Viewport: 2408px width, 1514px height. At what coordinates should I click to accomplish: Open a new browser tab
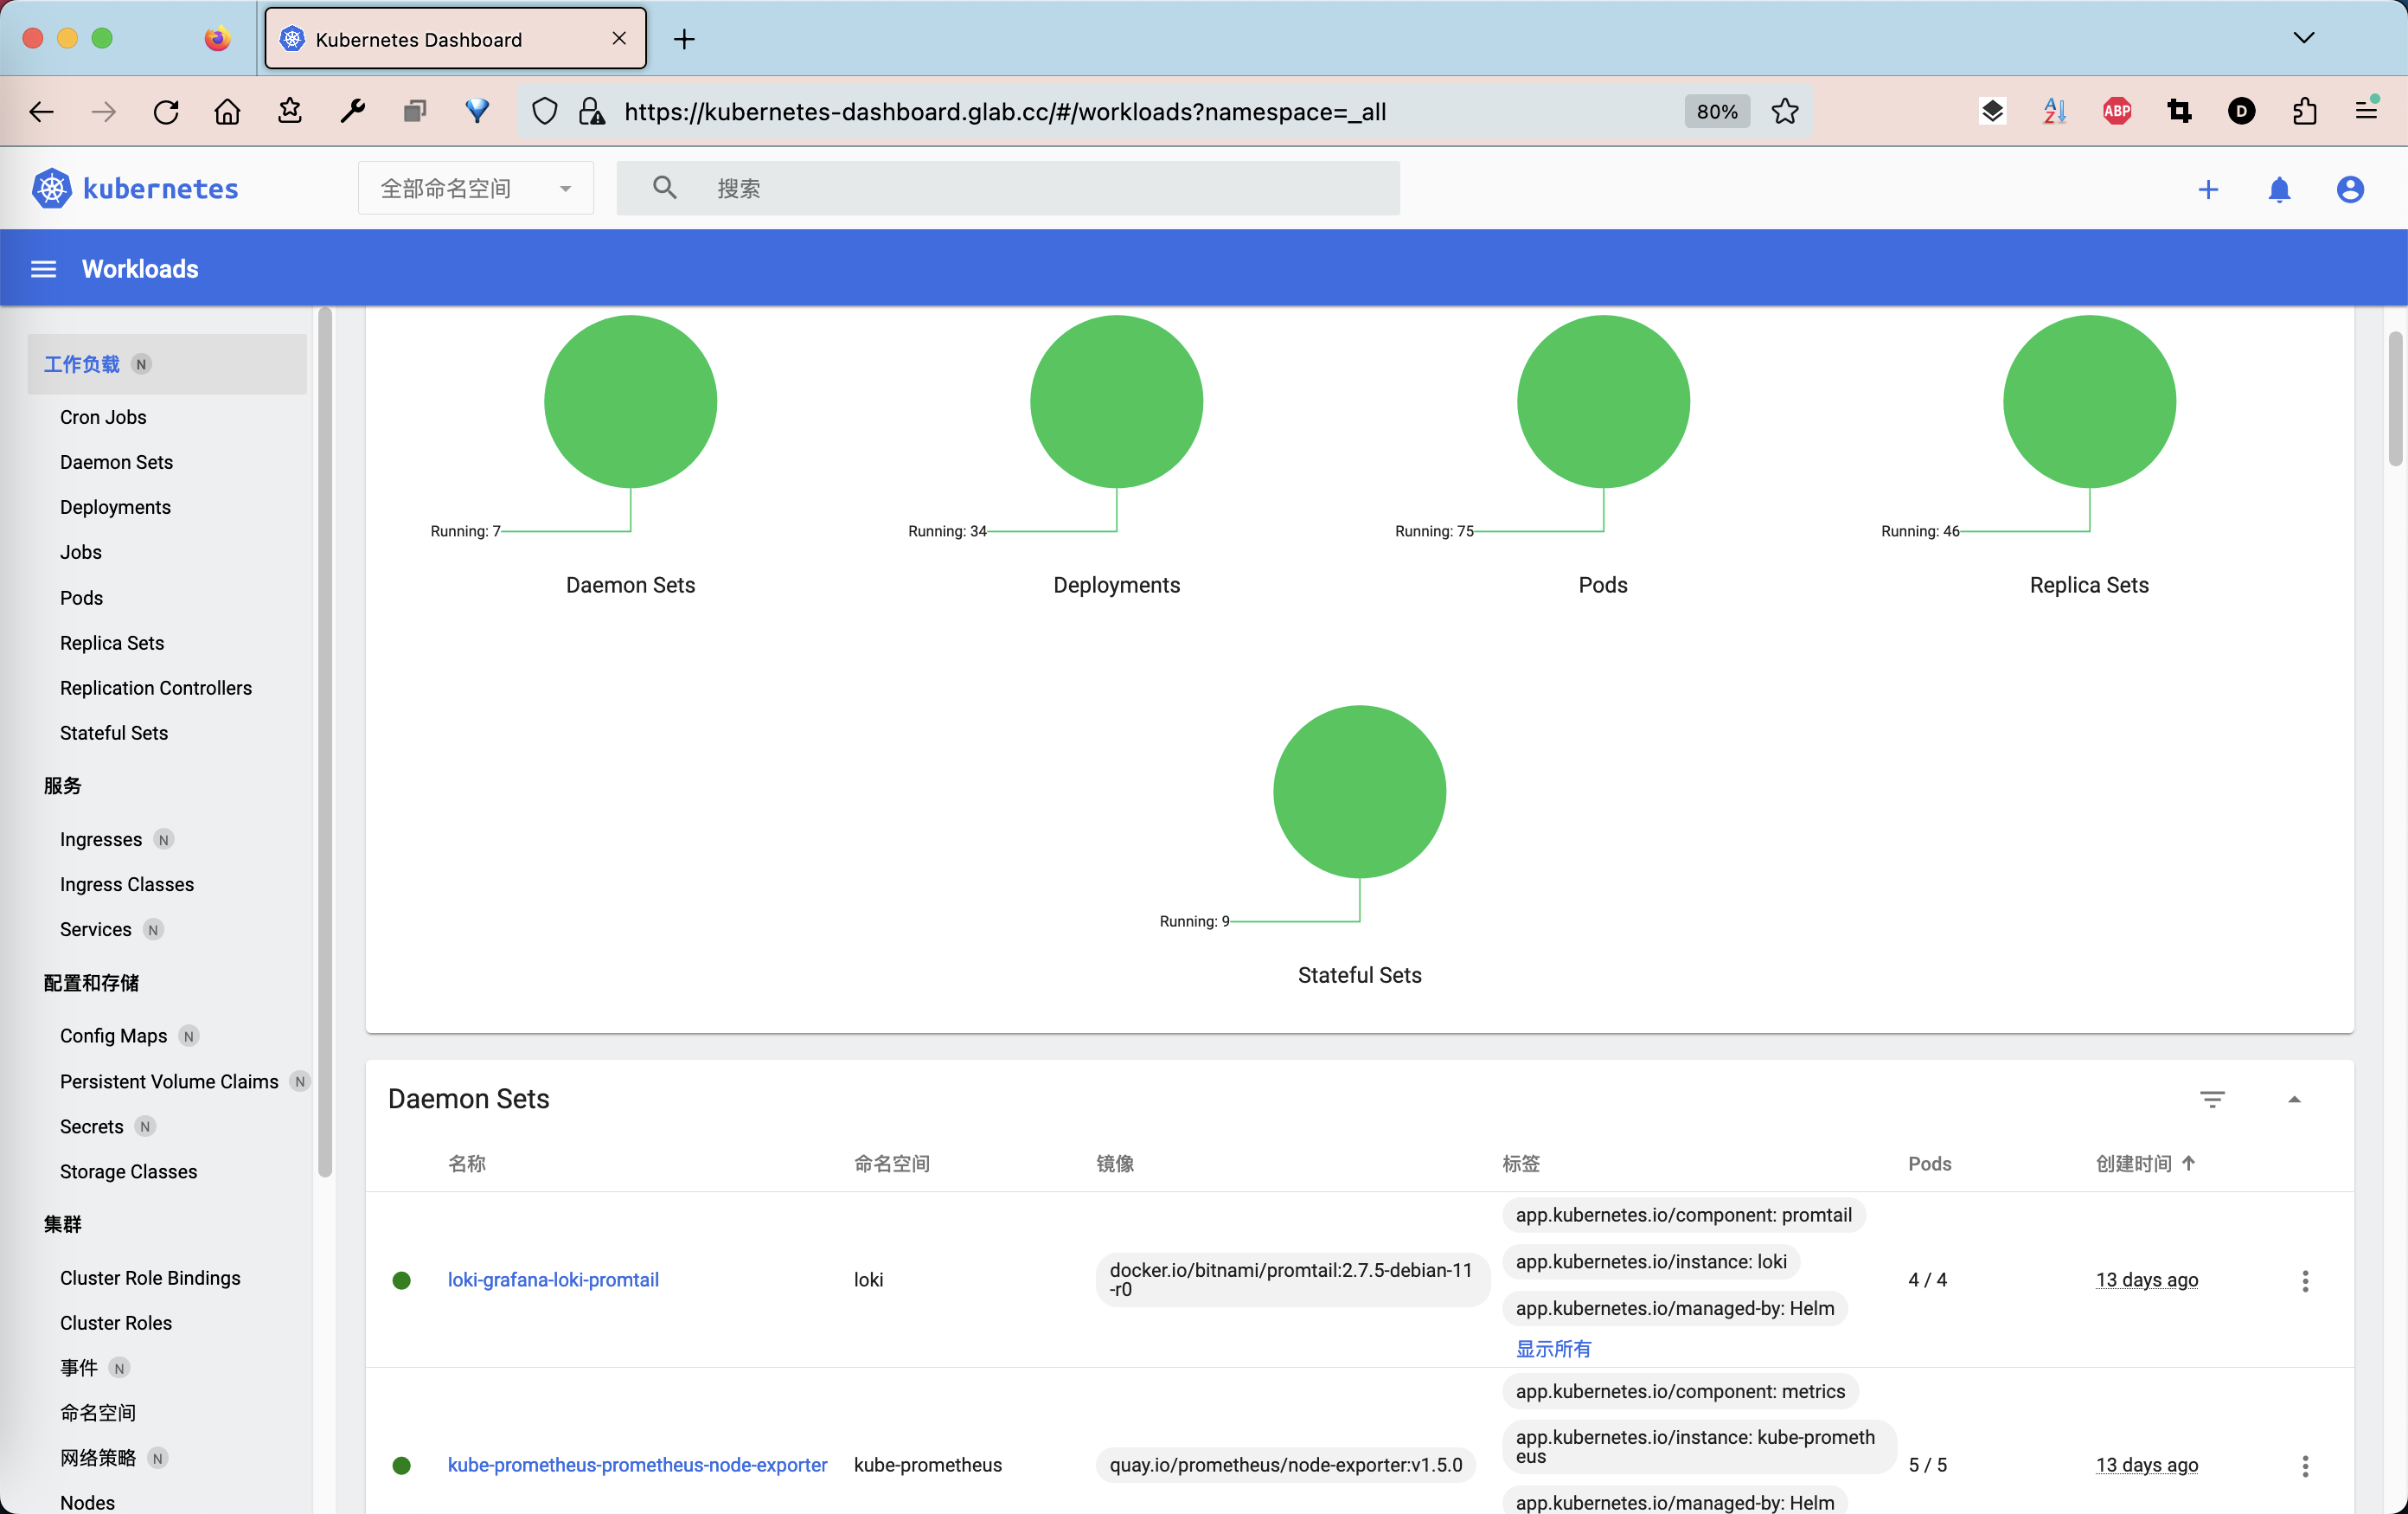(684, 39)
